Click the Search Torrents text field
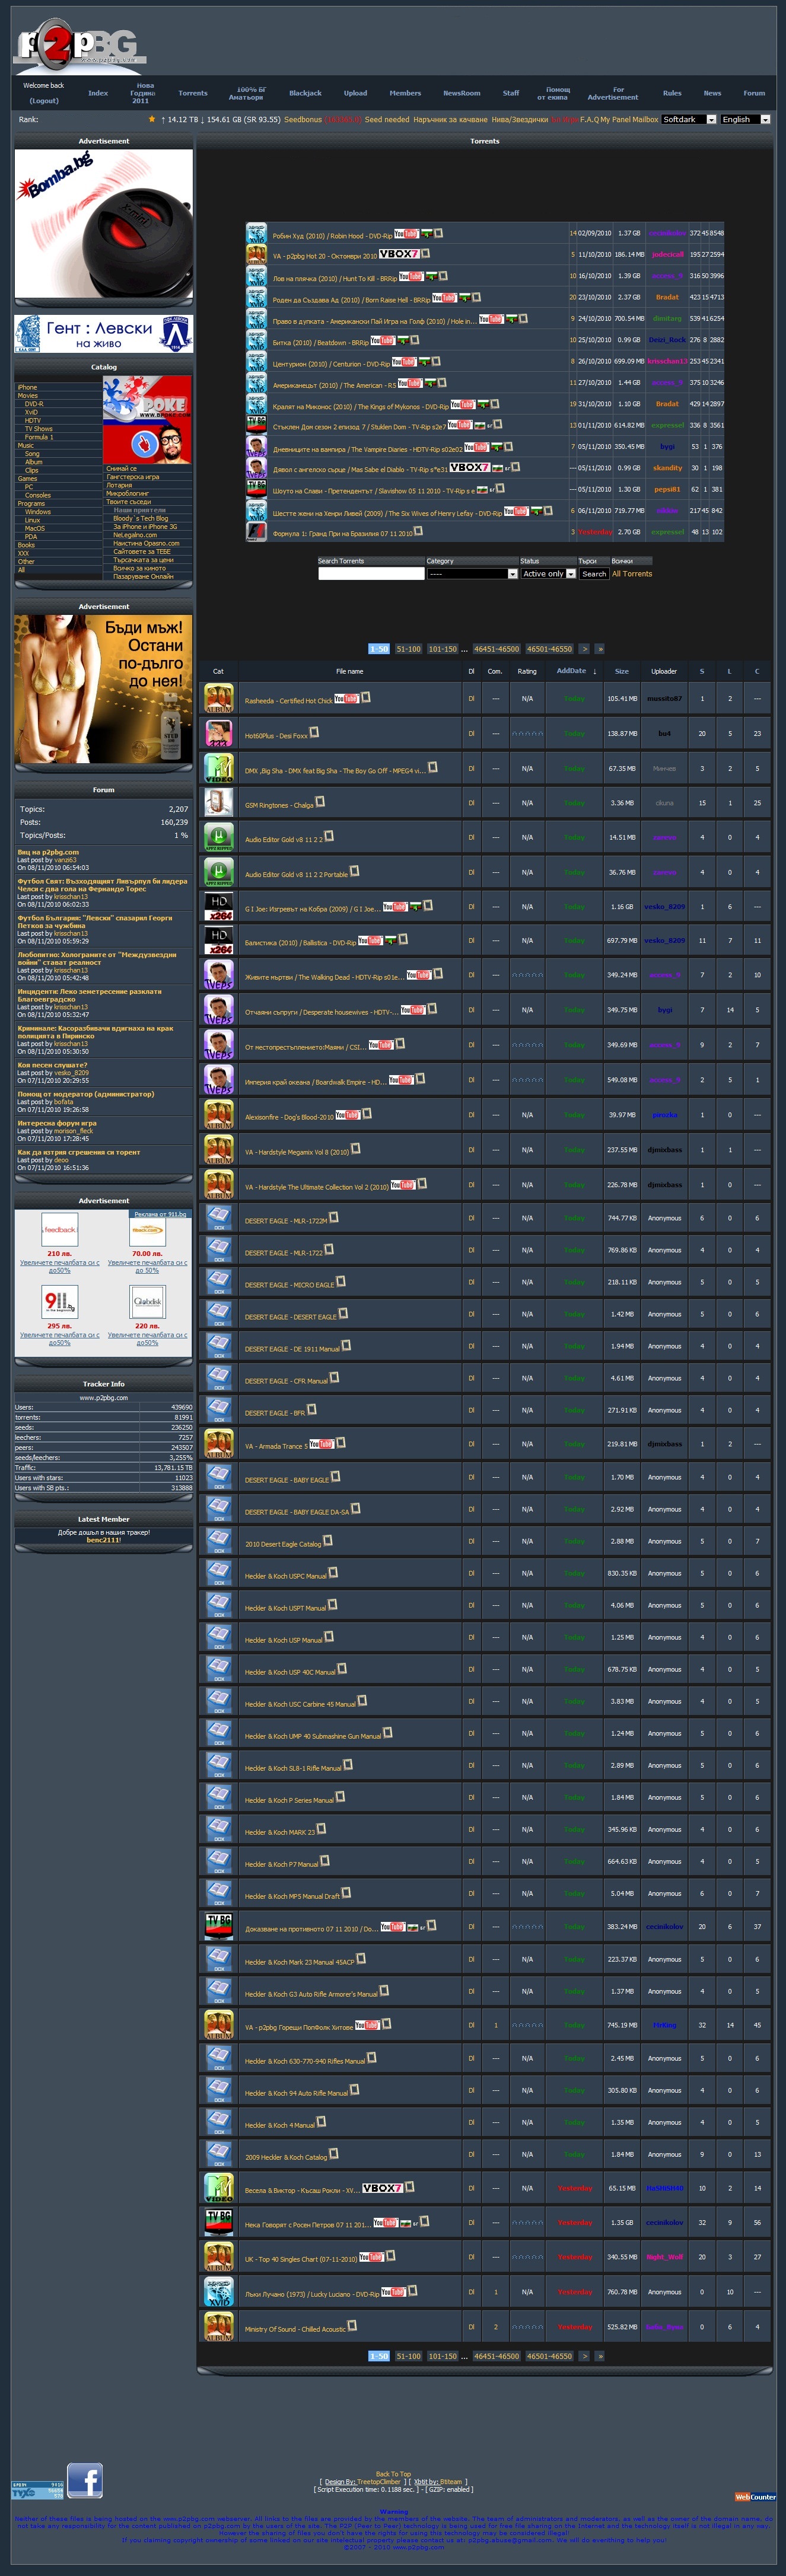786x2576 pixels. tap(371, 574)
